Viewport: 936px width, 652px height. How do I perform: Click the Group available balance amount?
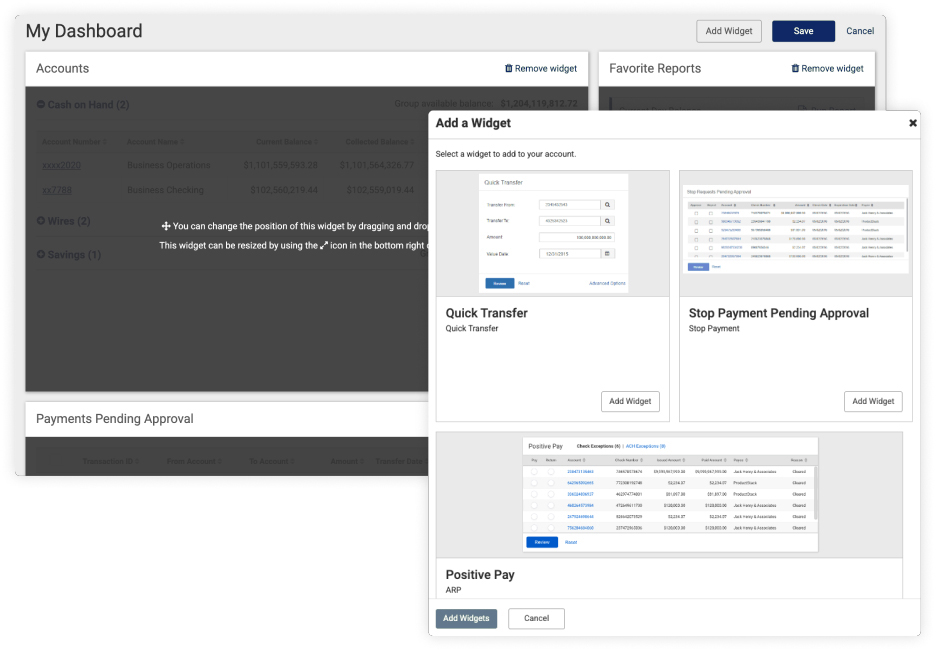pos(539,104)
